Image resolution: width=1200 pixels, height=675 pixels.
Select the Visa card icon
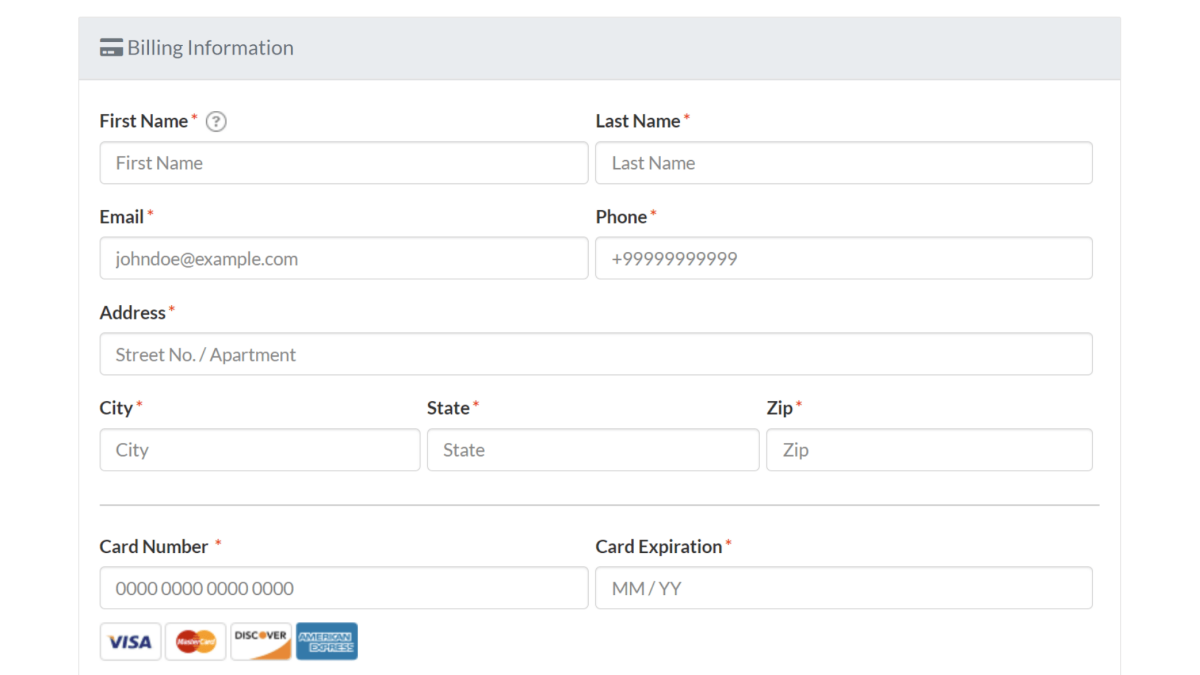(x=130, y=641)
